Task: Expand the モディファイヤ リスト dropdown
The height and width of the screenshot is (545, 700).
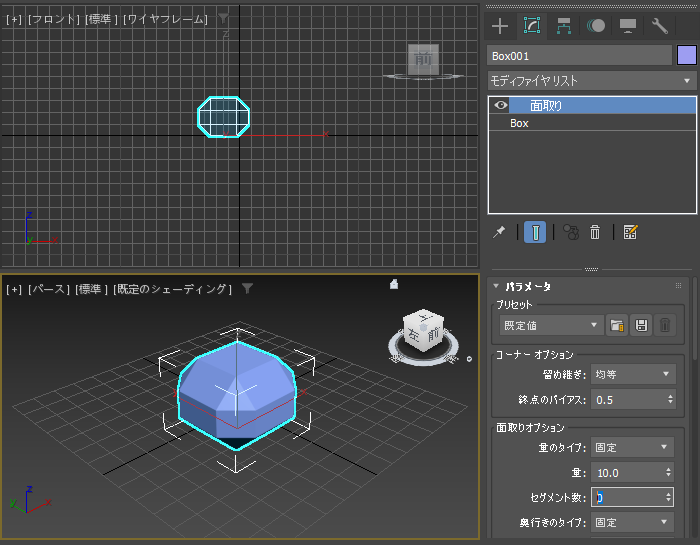Action: 592,81
